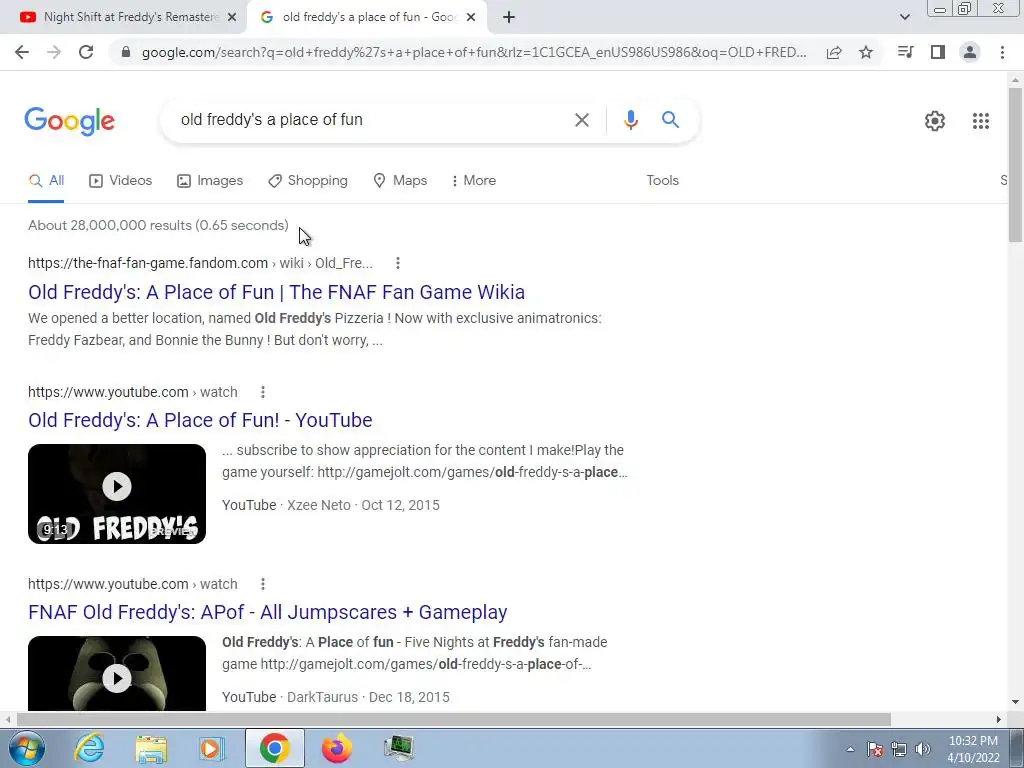Select the All results tab
Screen dimensions: 1024x768
[x=46, y=180]
